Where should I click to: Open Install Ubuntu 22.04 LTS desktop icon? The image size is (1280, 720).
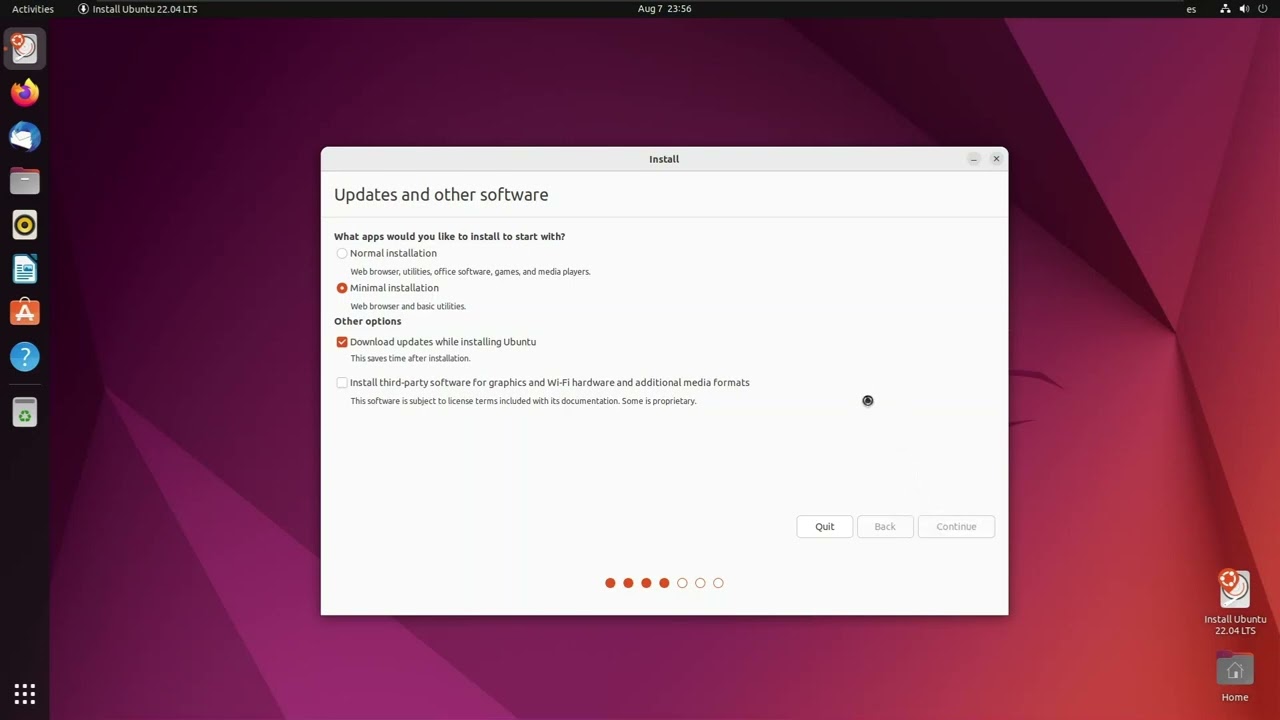click(x=1235, y=602)
